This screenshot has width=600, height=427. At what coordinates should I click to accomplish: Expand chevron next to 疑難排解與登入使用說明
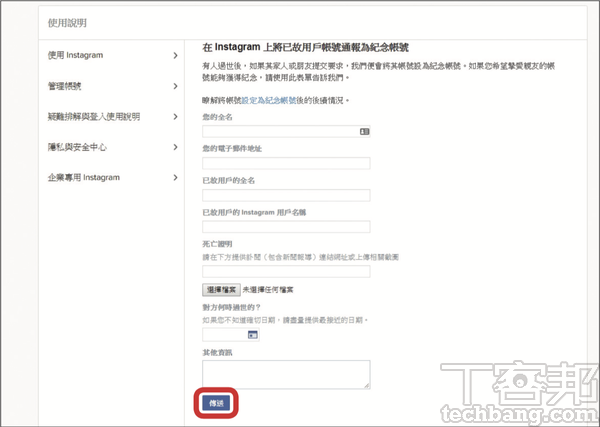click(x=175, y=116)
